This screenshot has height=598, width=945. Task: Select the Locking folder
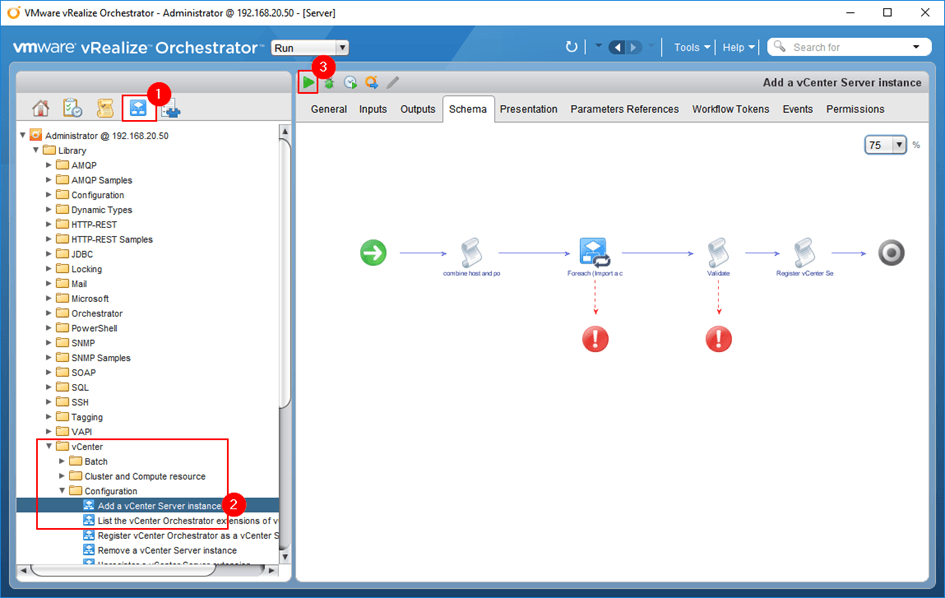[86, 269]
